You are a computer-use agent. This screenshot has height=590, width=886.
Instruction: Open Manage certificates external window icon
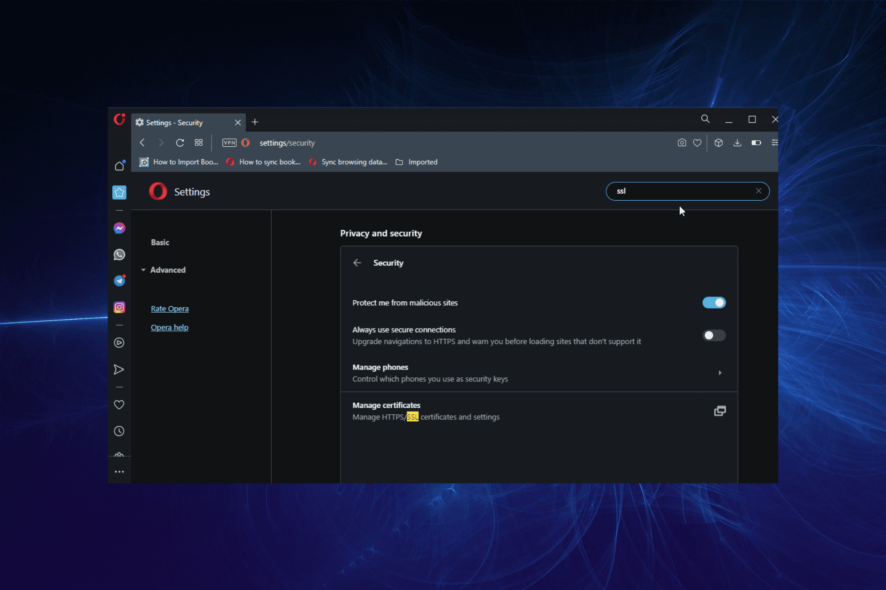pos(719,411)
